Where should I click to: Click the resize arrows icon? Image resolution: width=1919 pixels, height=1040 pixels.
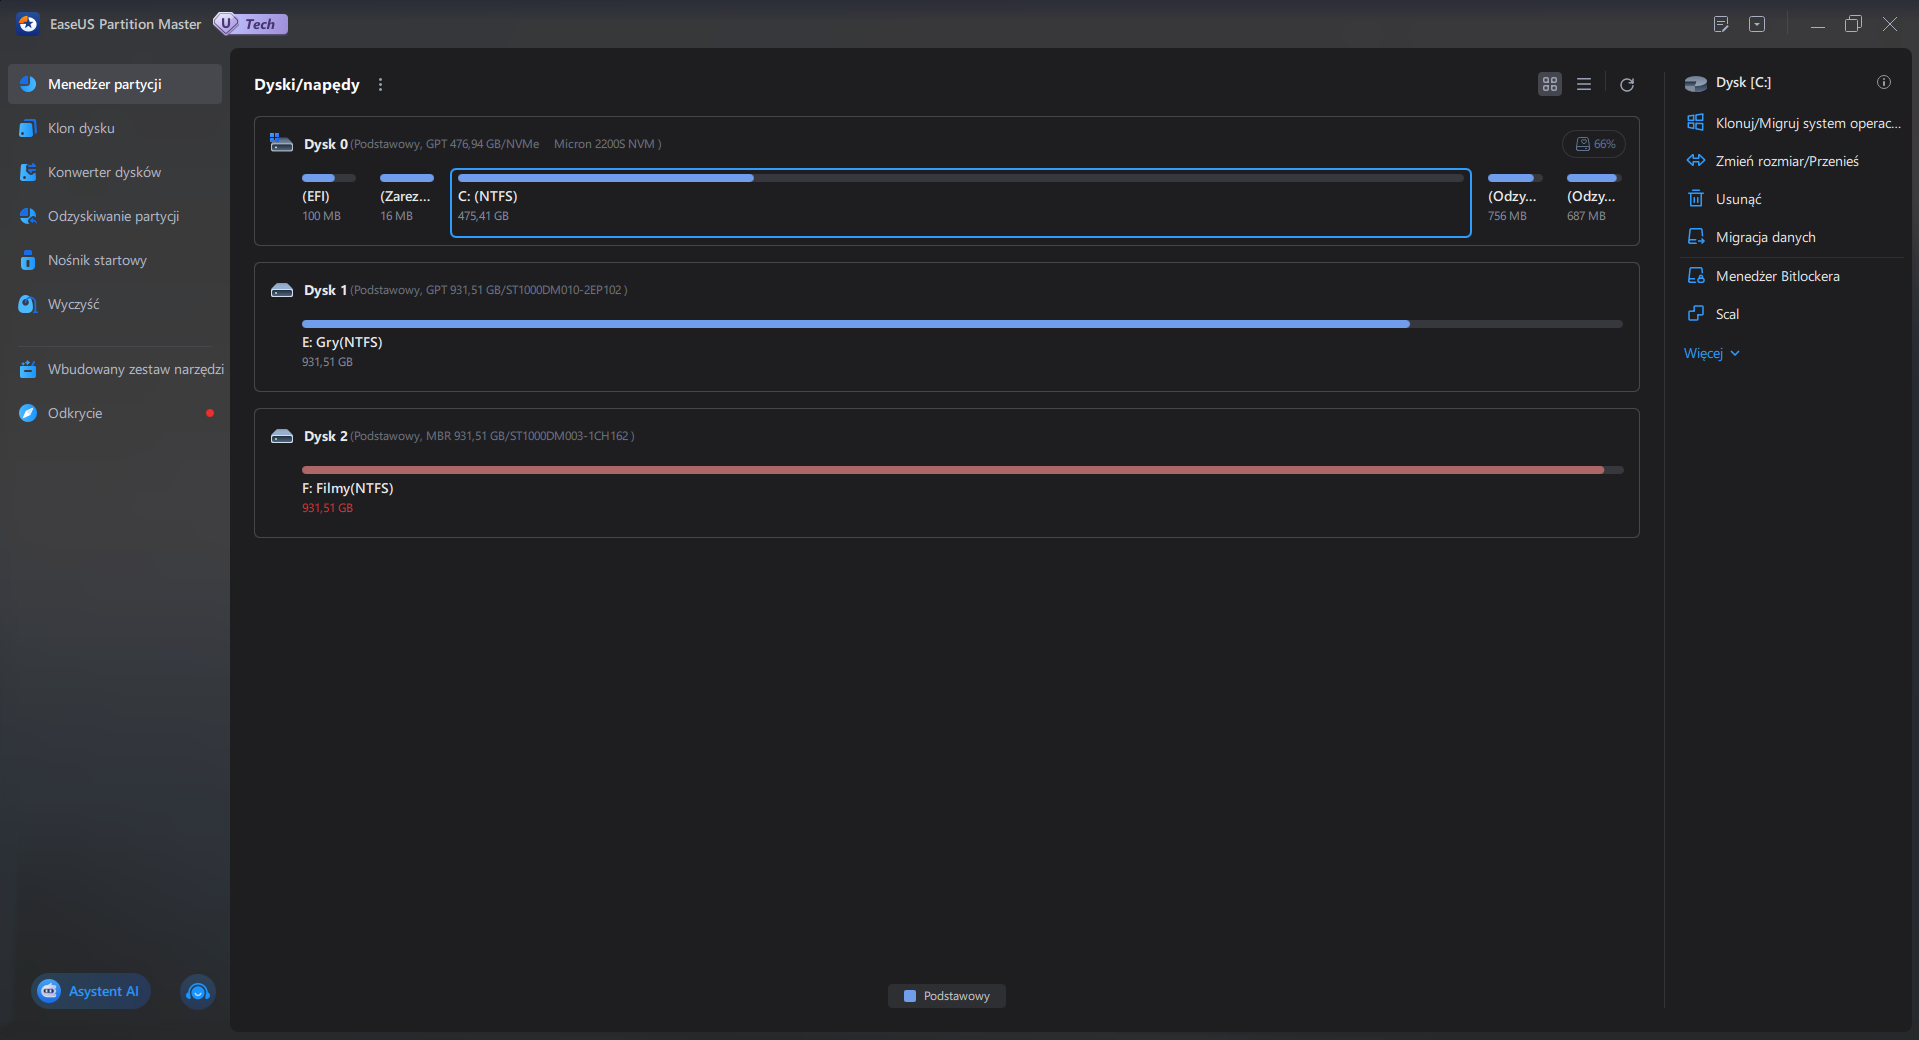tap(1696, 161)
